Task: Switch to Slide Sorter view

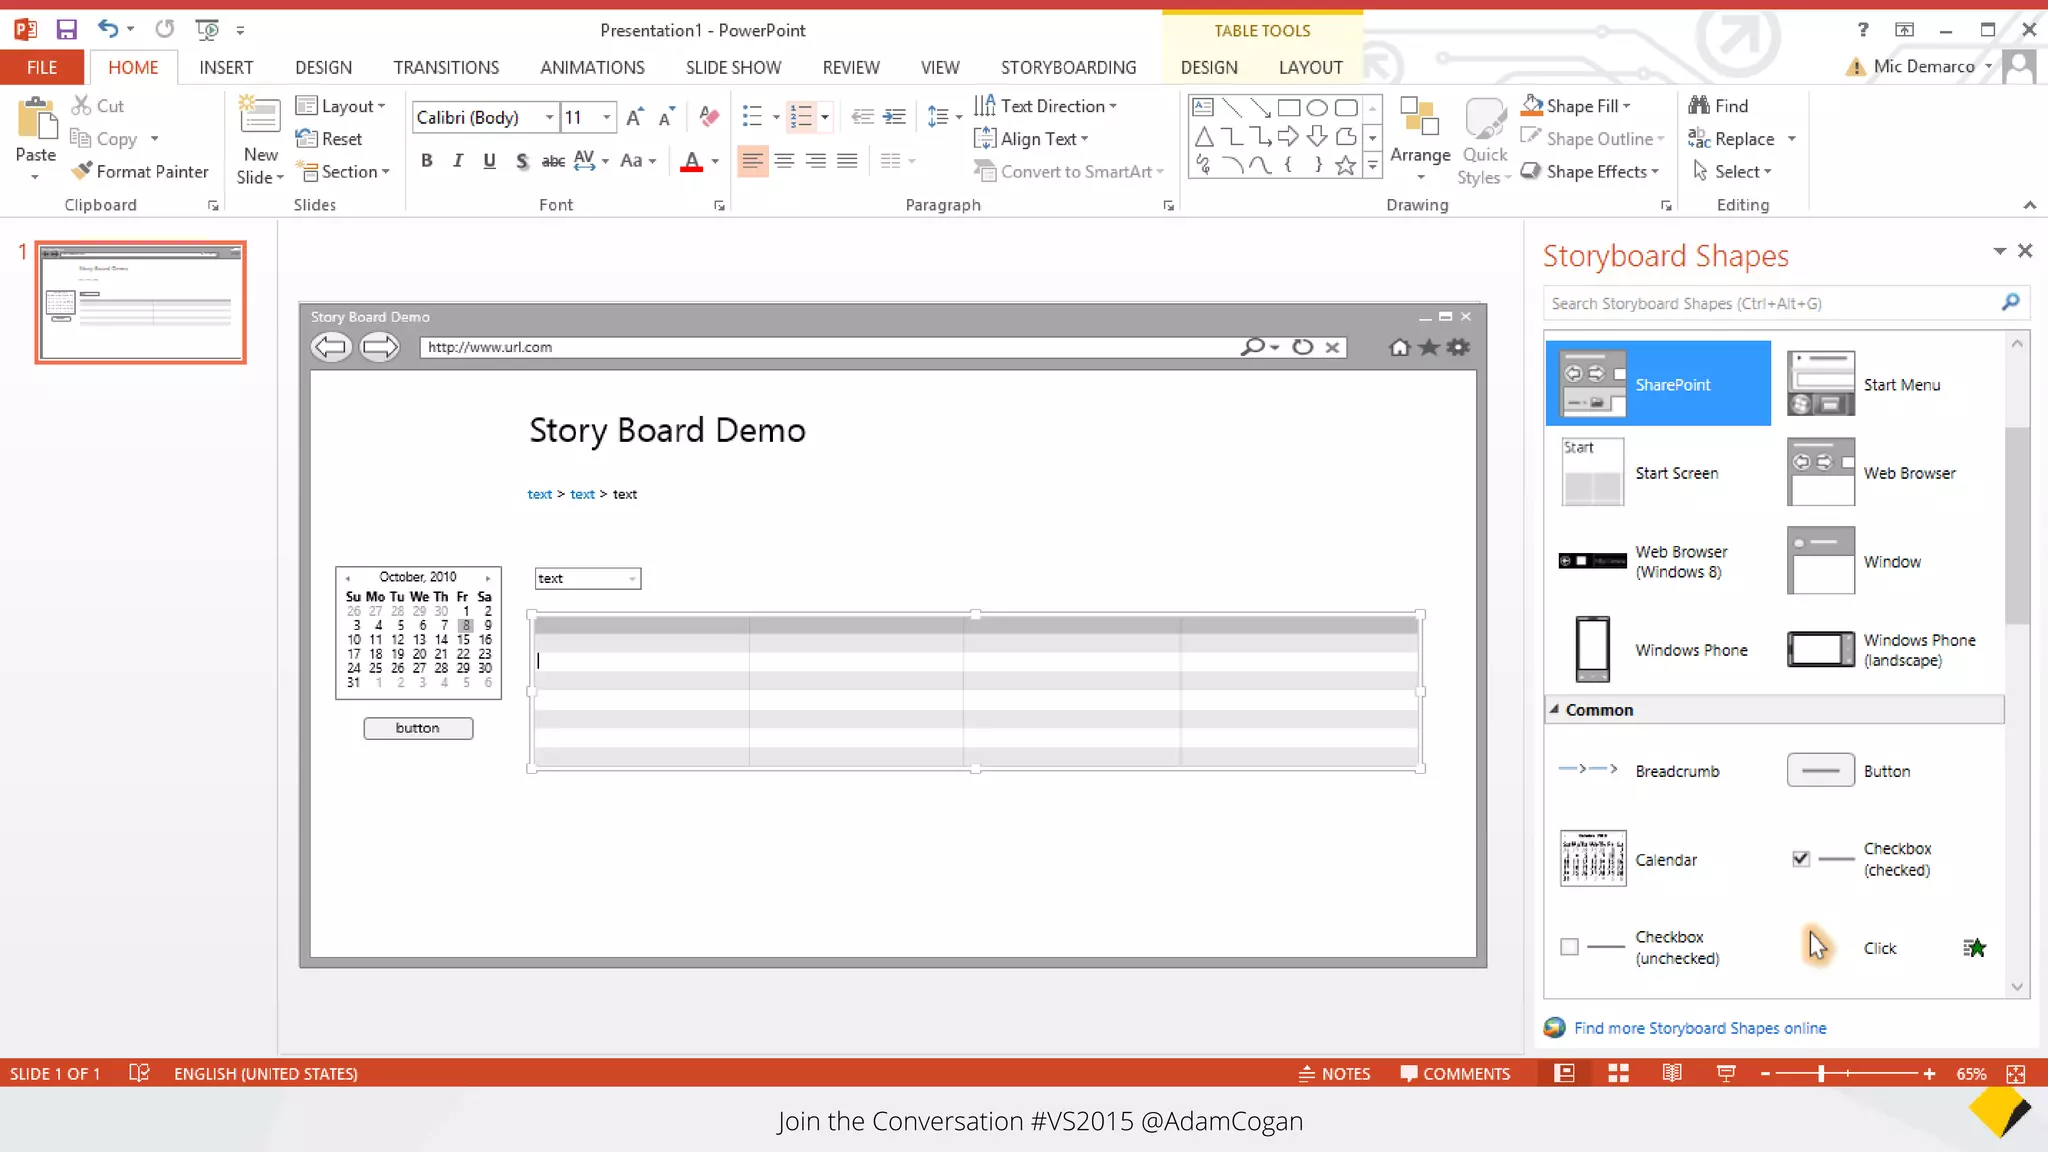Action: [1618, 1073]
